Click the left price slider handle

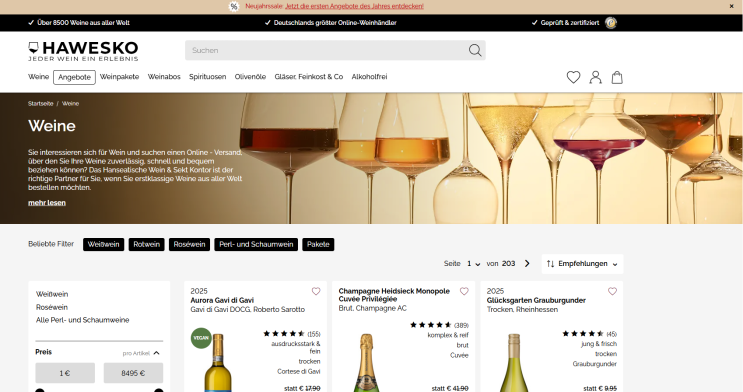click(40, 390)
